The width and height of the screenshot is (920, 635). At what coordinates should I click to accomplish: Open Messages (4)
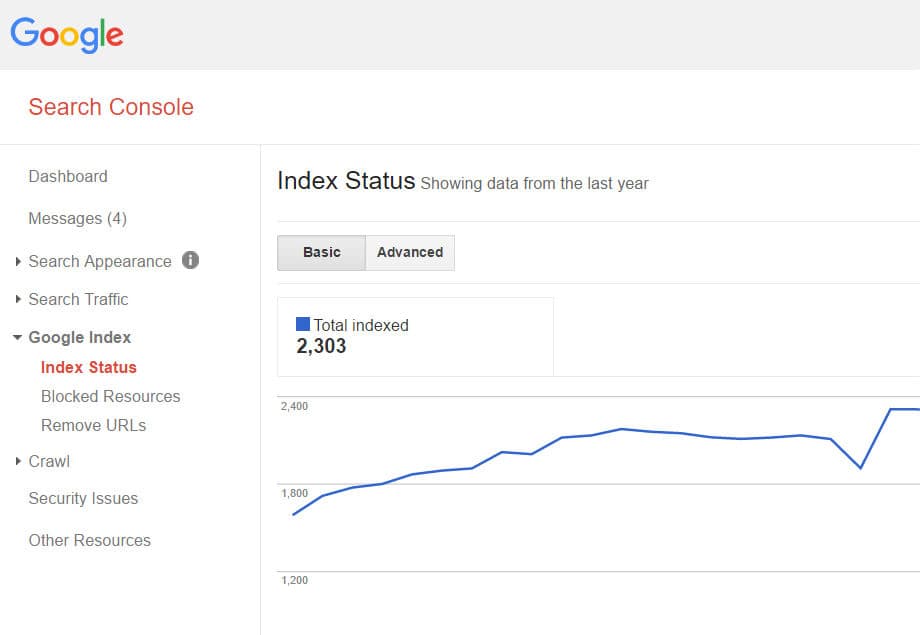coord(77,218)
